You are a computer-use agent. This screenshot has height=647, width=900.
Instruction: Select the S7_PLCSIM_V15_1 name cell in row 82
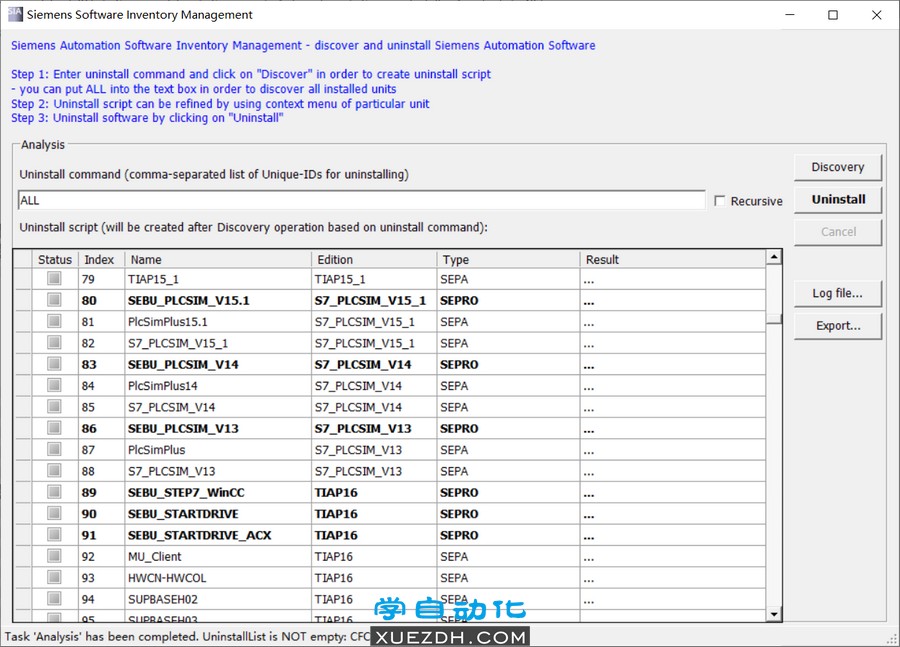(x=218, y=343)
